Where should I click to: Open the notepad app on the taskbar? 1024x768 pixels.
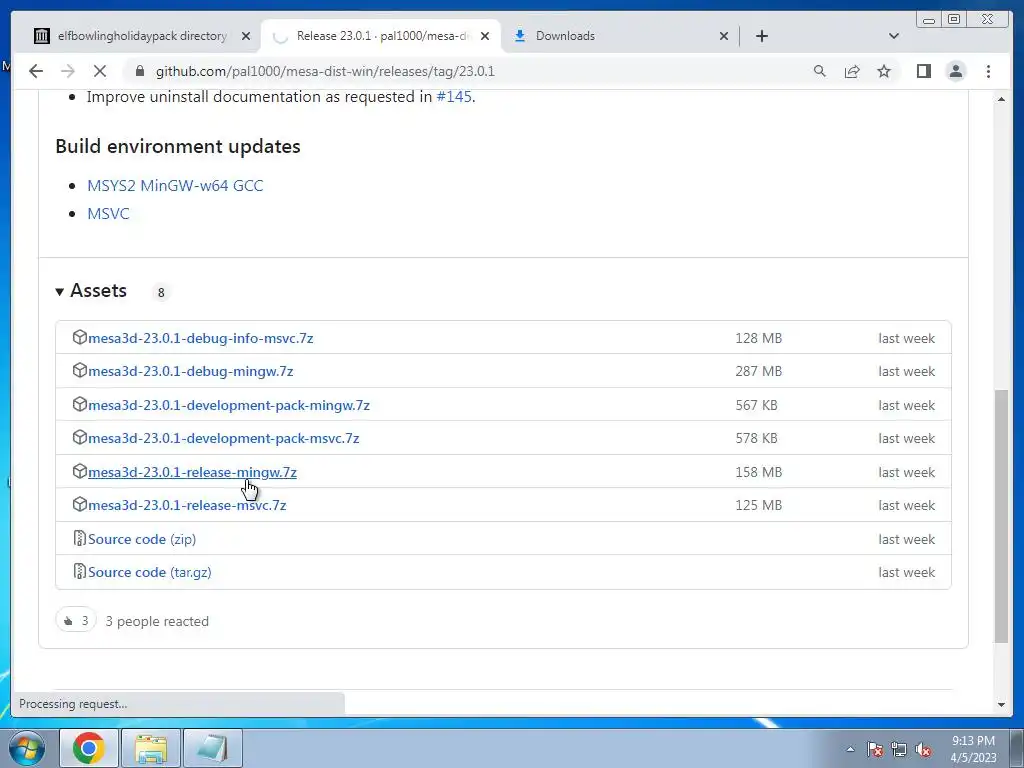pos(213,748)
